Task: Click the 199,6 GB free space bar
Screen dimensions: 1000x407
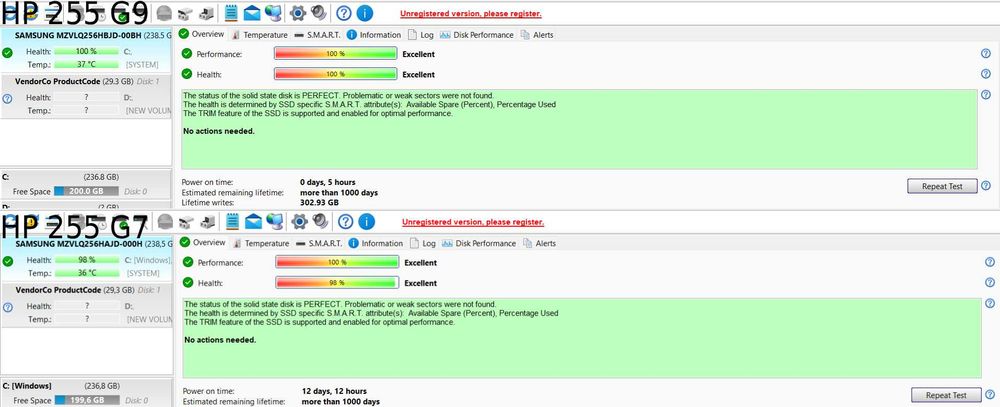Action: click(87, 400)
